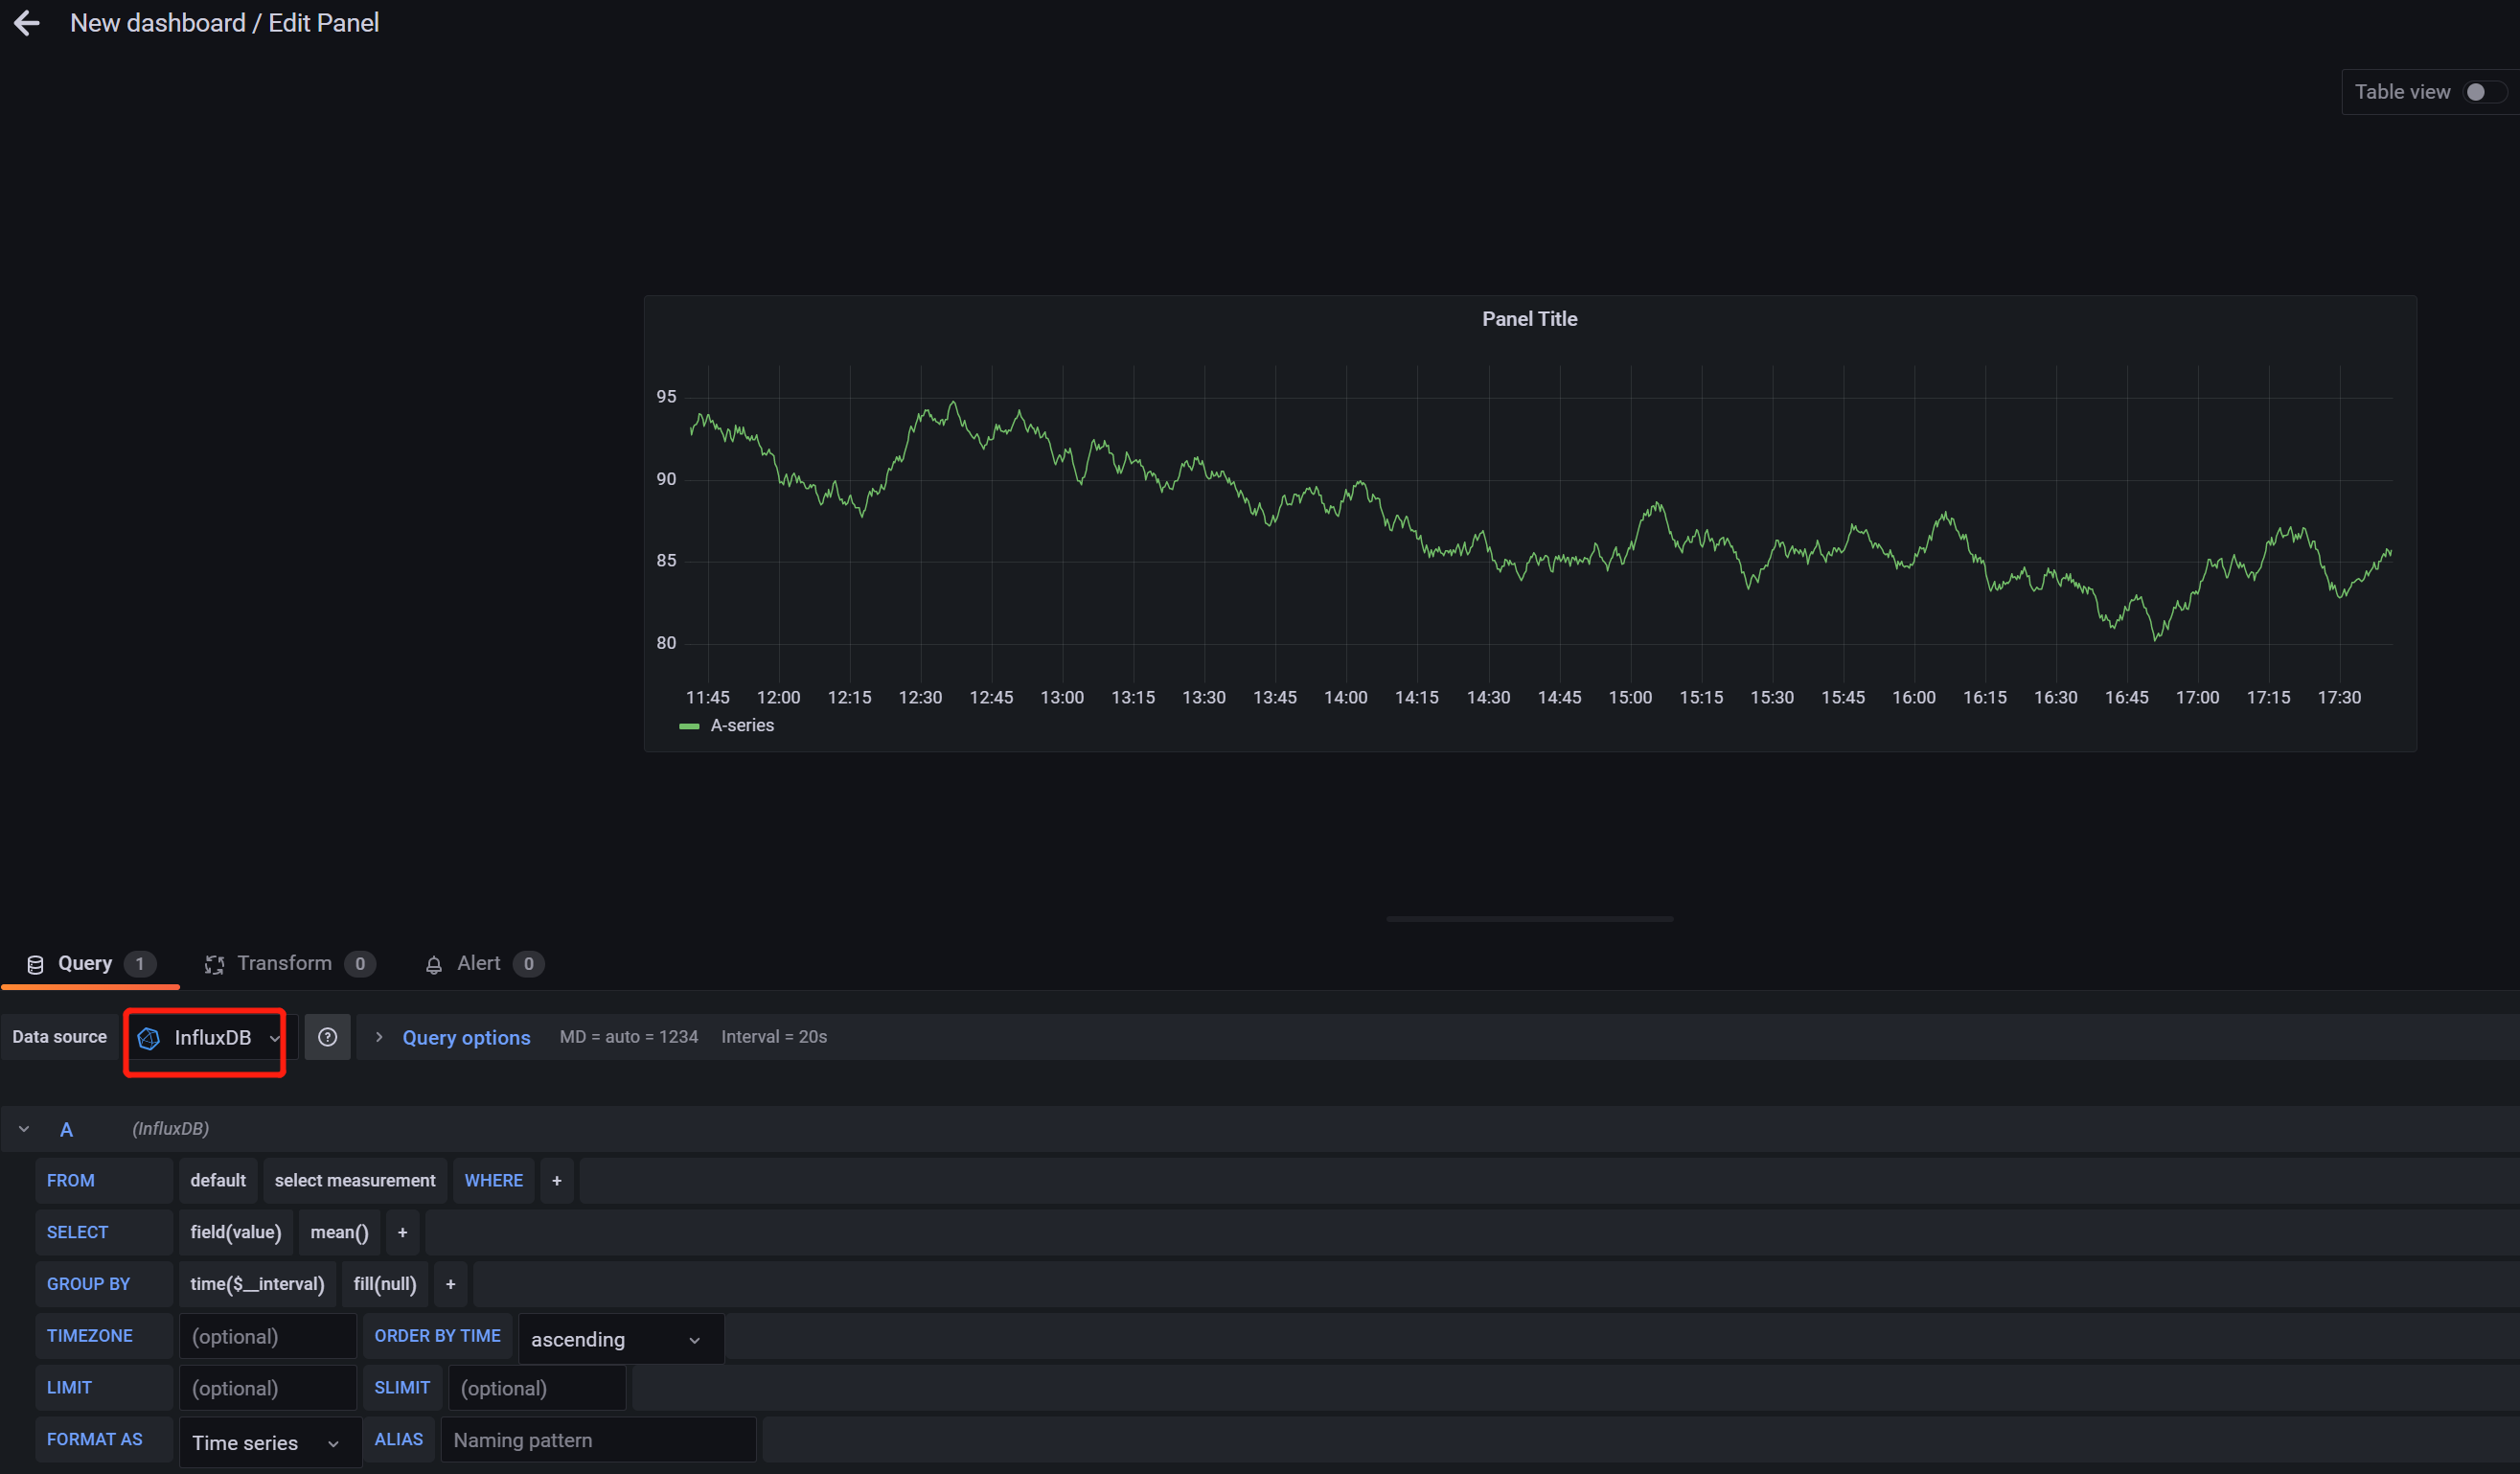Click the plus icon after fill(null)
2520x1474 pixels.
coord(450,1285)
